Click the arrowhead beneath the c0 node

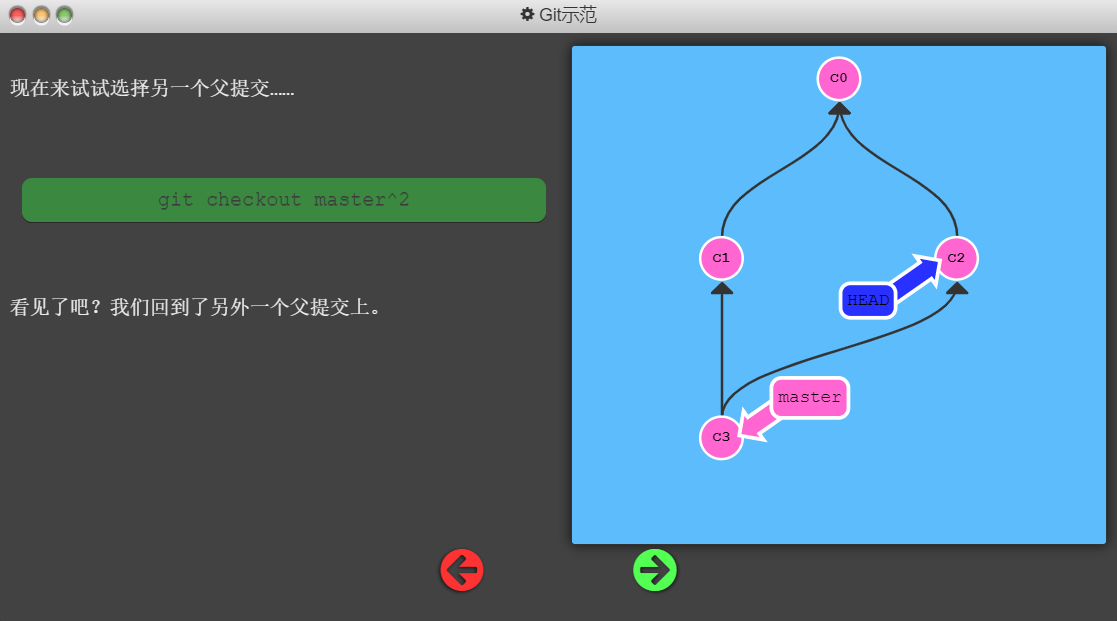839,109
